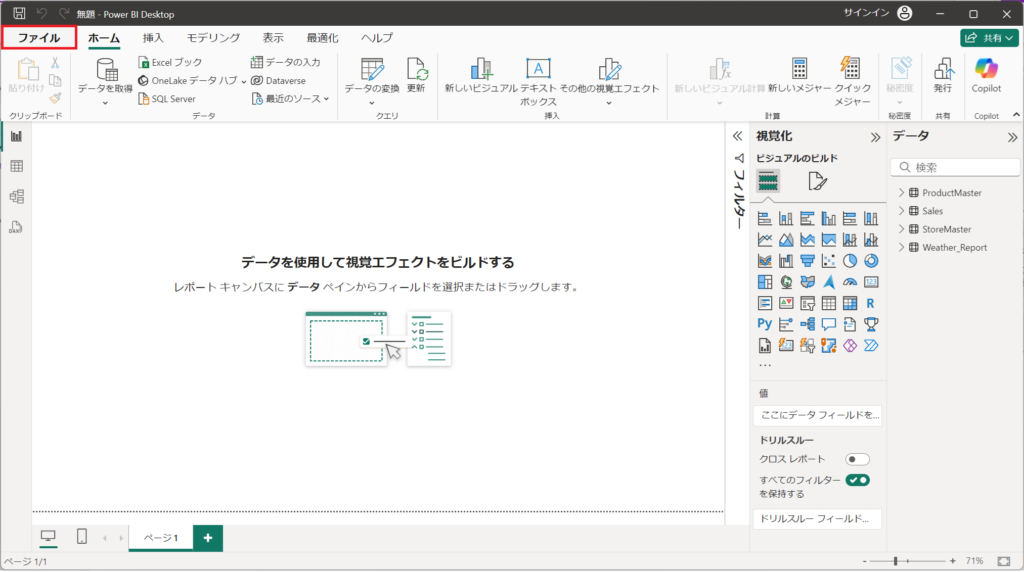Select the Q&A speech bubble visual
1024x572 pixels.
829,324
